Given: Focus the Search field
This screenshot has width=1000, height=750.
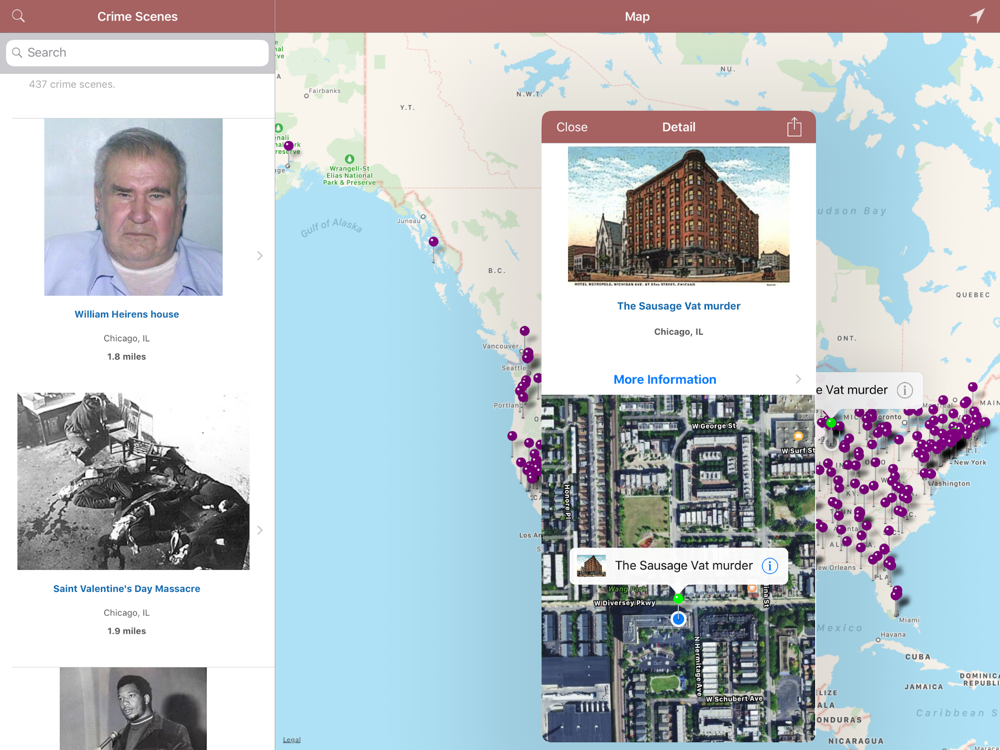Looking at the screenshot, I should click(137, 52).
